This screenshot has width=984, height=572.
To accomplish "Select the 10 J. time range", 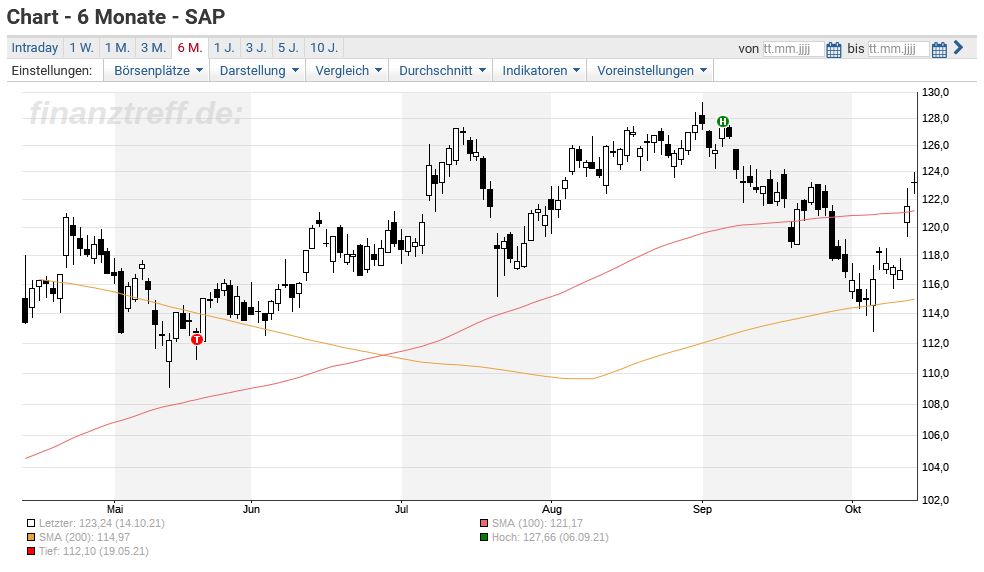I will pyautogui.click(x=324, y=48).
